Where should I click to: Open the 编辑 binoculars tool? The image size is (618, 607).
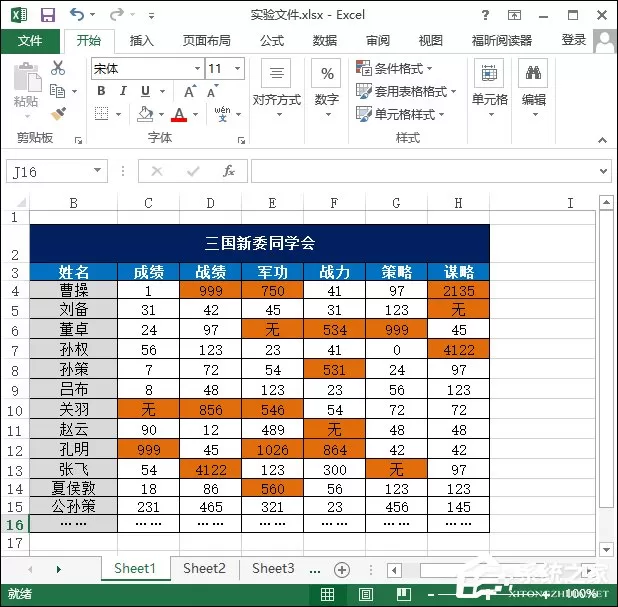(x=533, y=73)
